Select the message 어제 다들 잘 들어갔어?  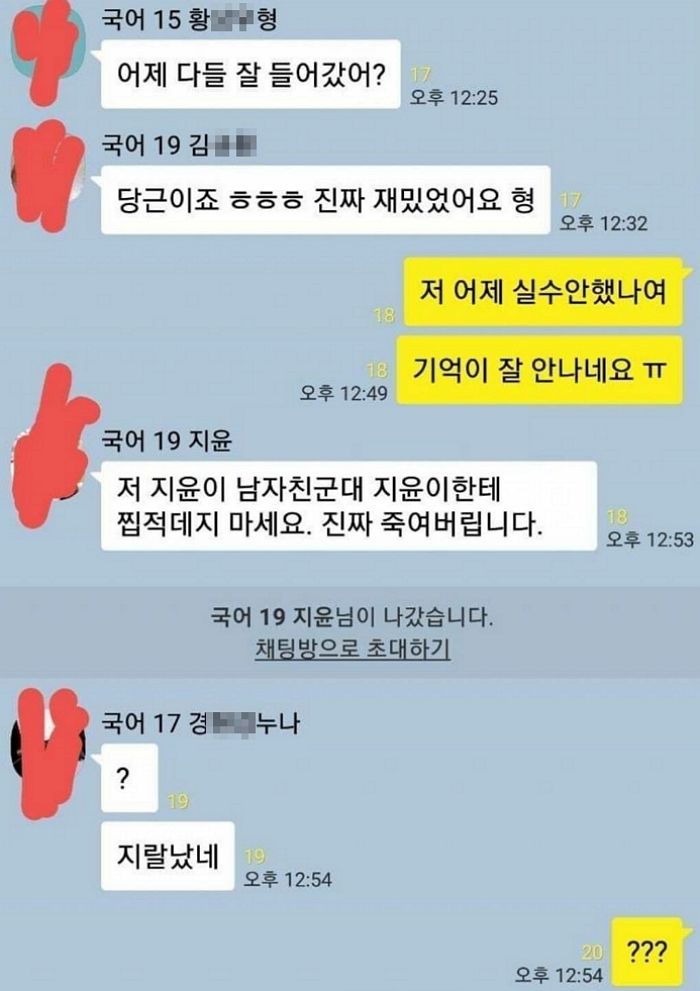click(251, 74)
